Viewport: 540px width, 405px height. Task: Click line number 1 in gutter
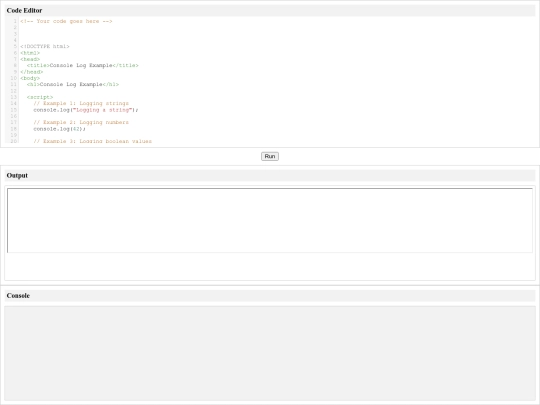pyautogui.click(x=15, y=21)
